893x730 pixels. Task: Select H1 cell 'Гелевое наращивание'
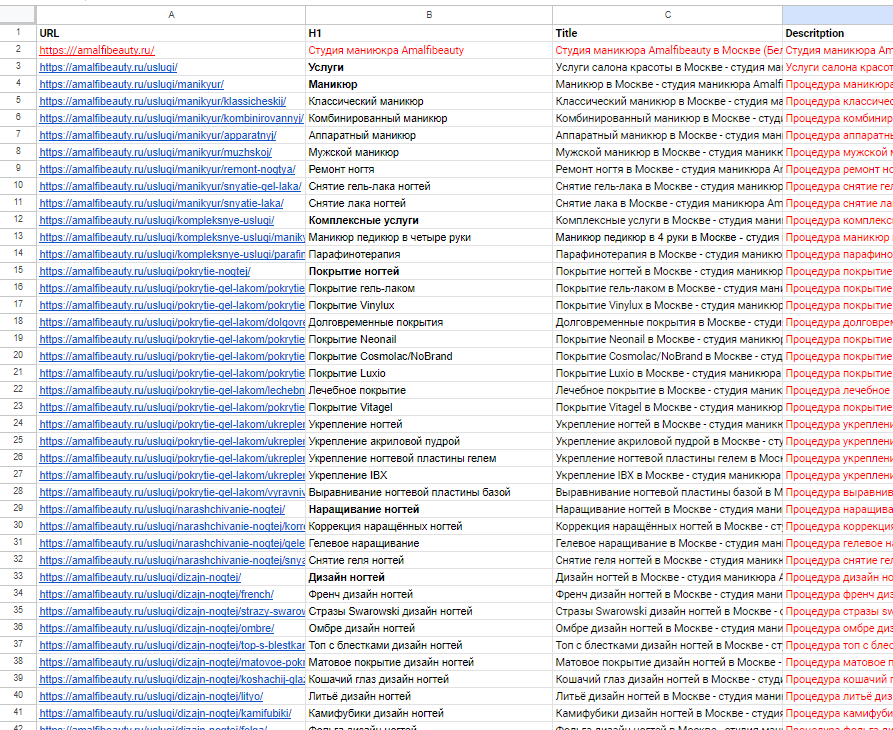click(429, 543)
